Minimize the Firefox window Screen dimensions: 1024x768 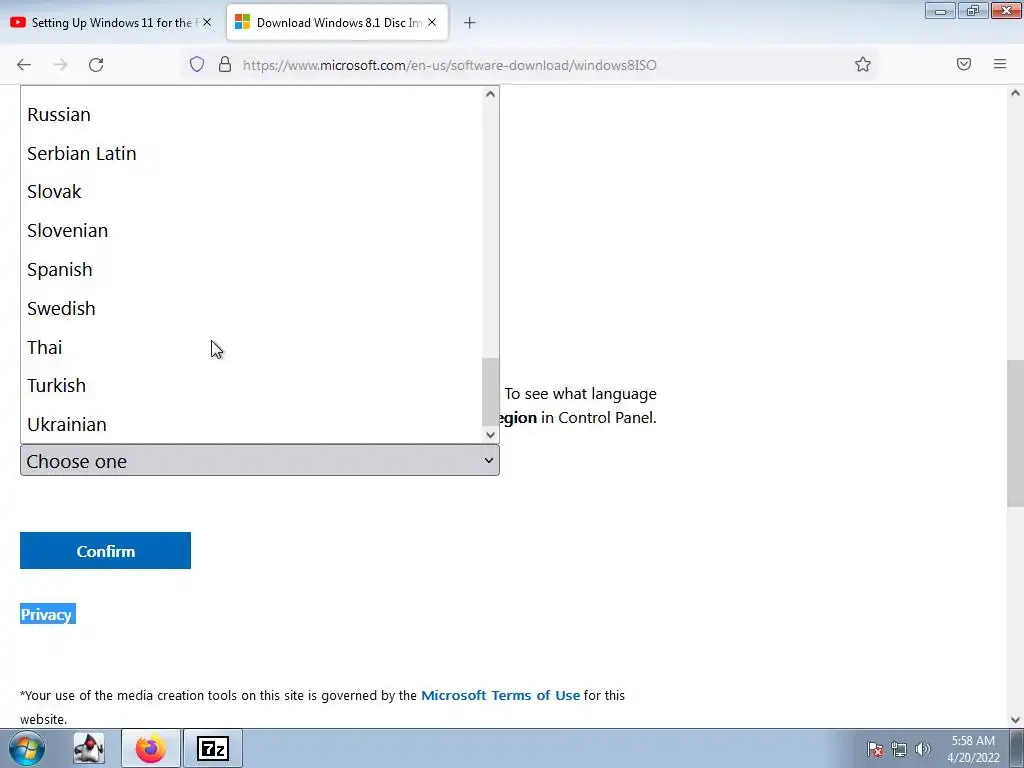(x=940, y=10)
